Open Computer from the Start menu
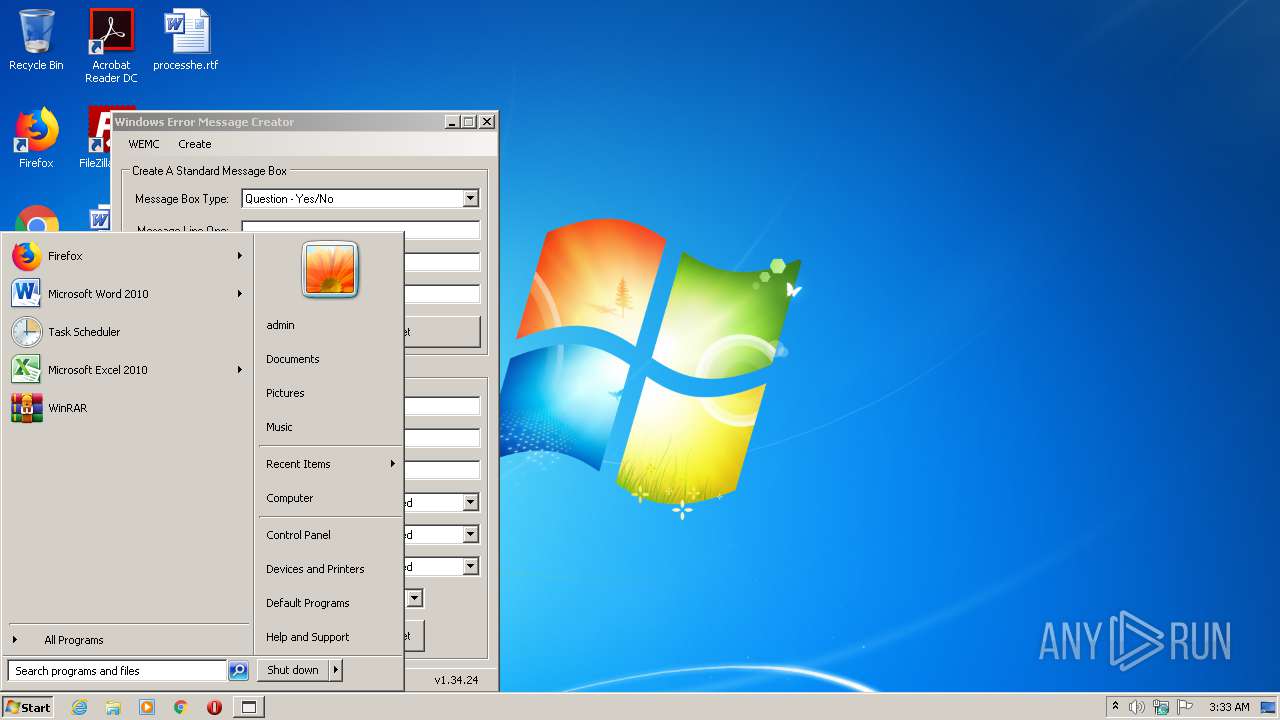The width and height of the screenshot is (1280, 720). tap(330, 498)
